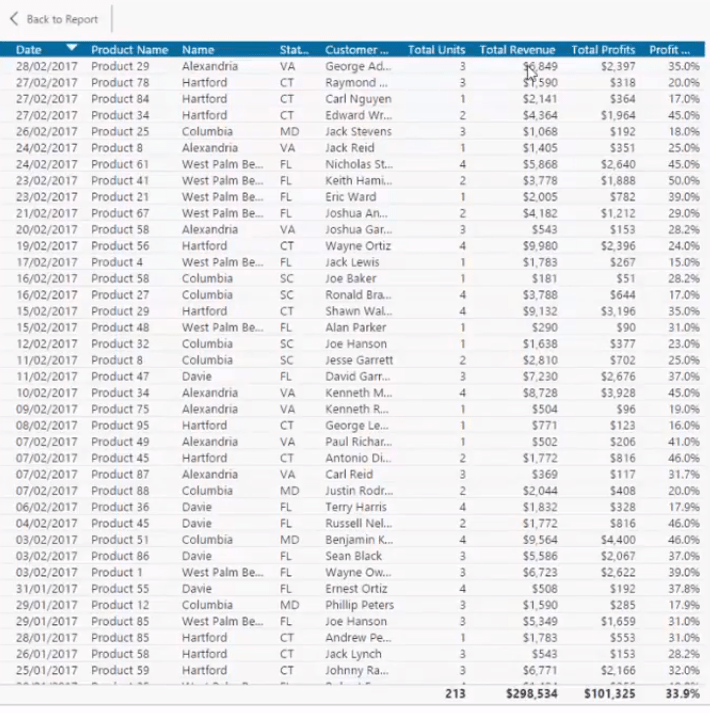Click profit value $1,888
The width and height of the screenshot is (710, 713).
618,181
